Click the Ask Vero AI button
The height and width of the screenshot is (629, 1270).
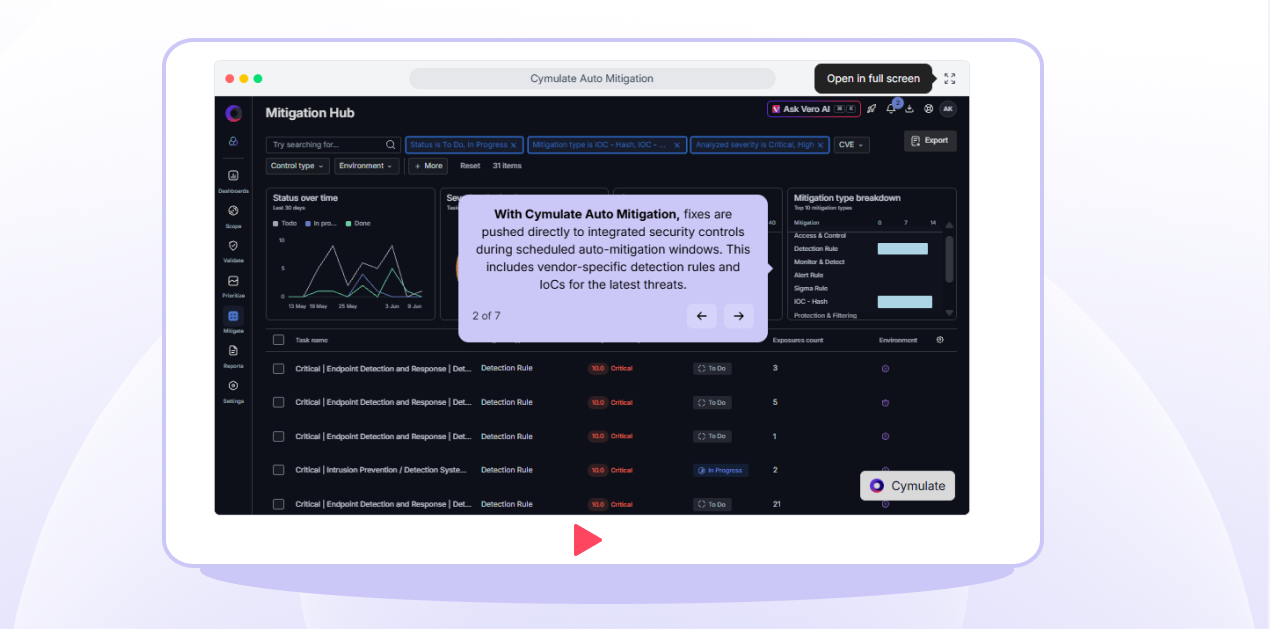(x=812, y=109)
